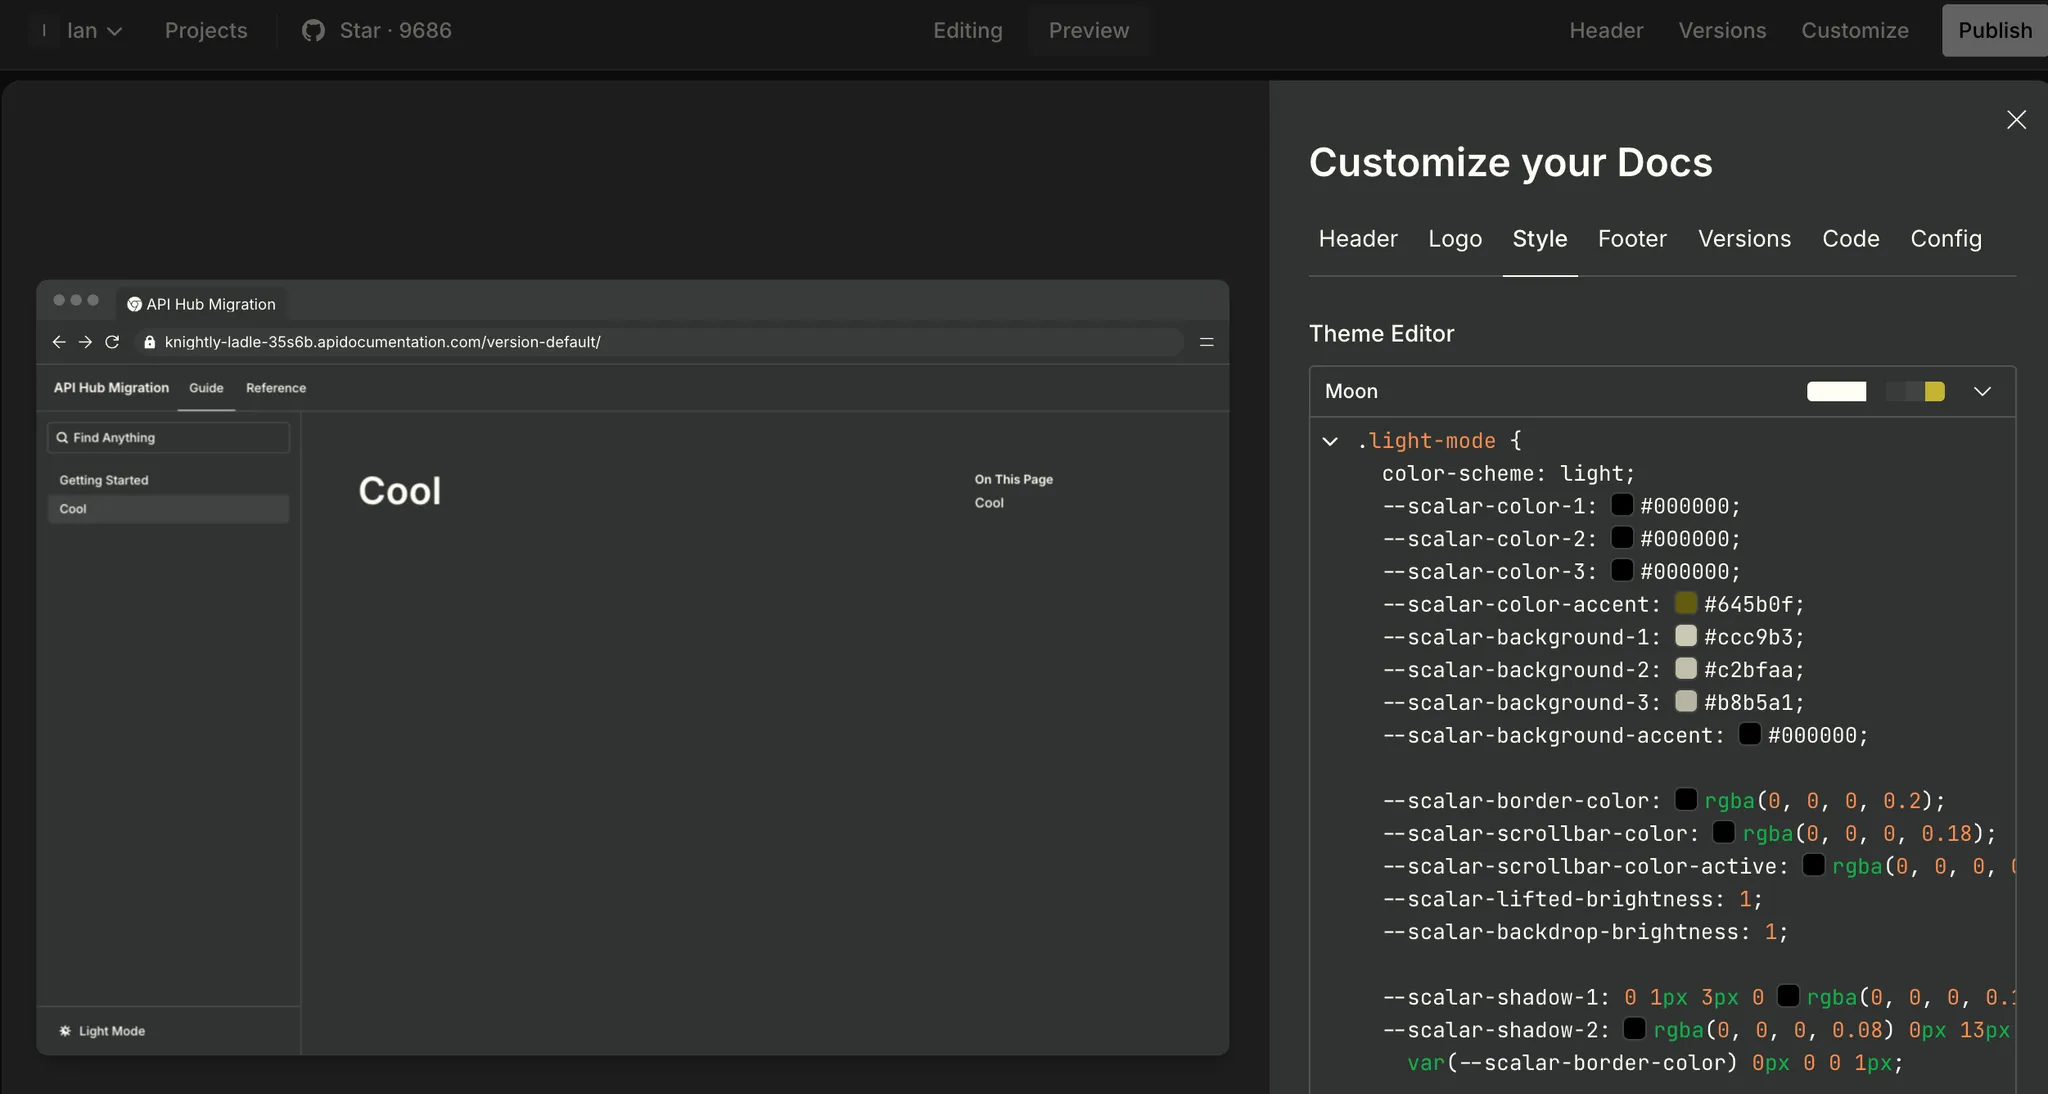Switch to the Footer tab
The image size is (2048, 1094).
[x=1631, y=239]
